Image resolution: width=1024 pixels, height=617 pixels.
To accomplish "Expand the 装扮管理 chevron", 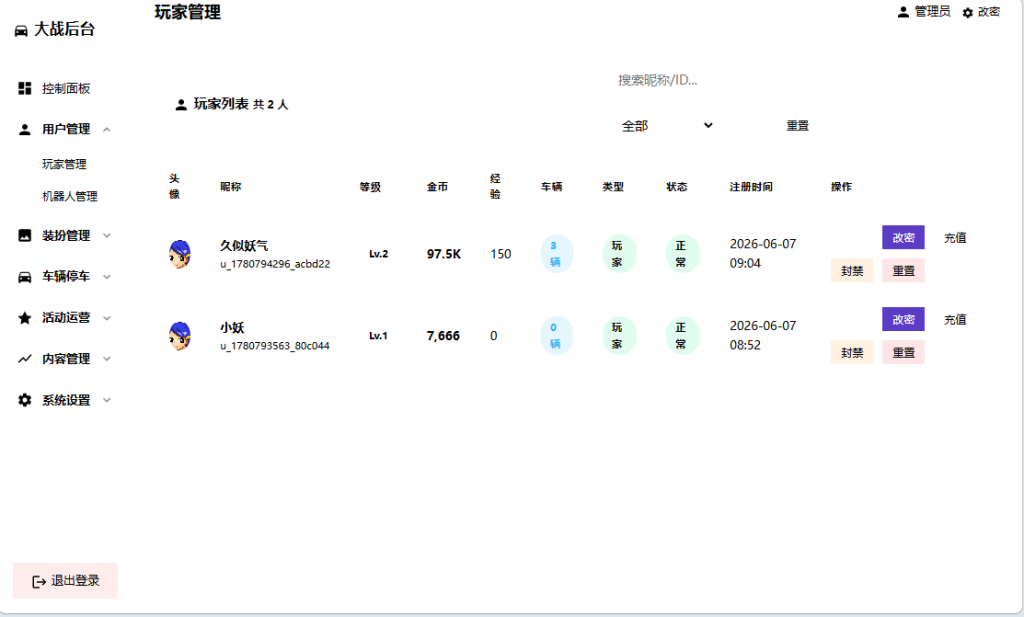I will click(107, 236).
